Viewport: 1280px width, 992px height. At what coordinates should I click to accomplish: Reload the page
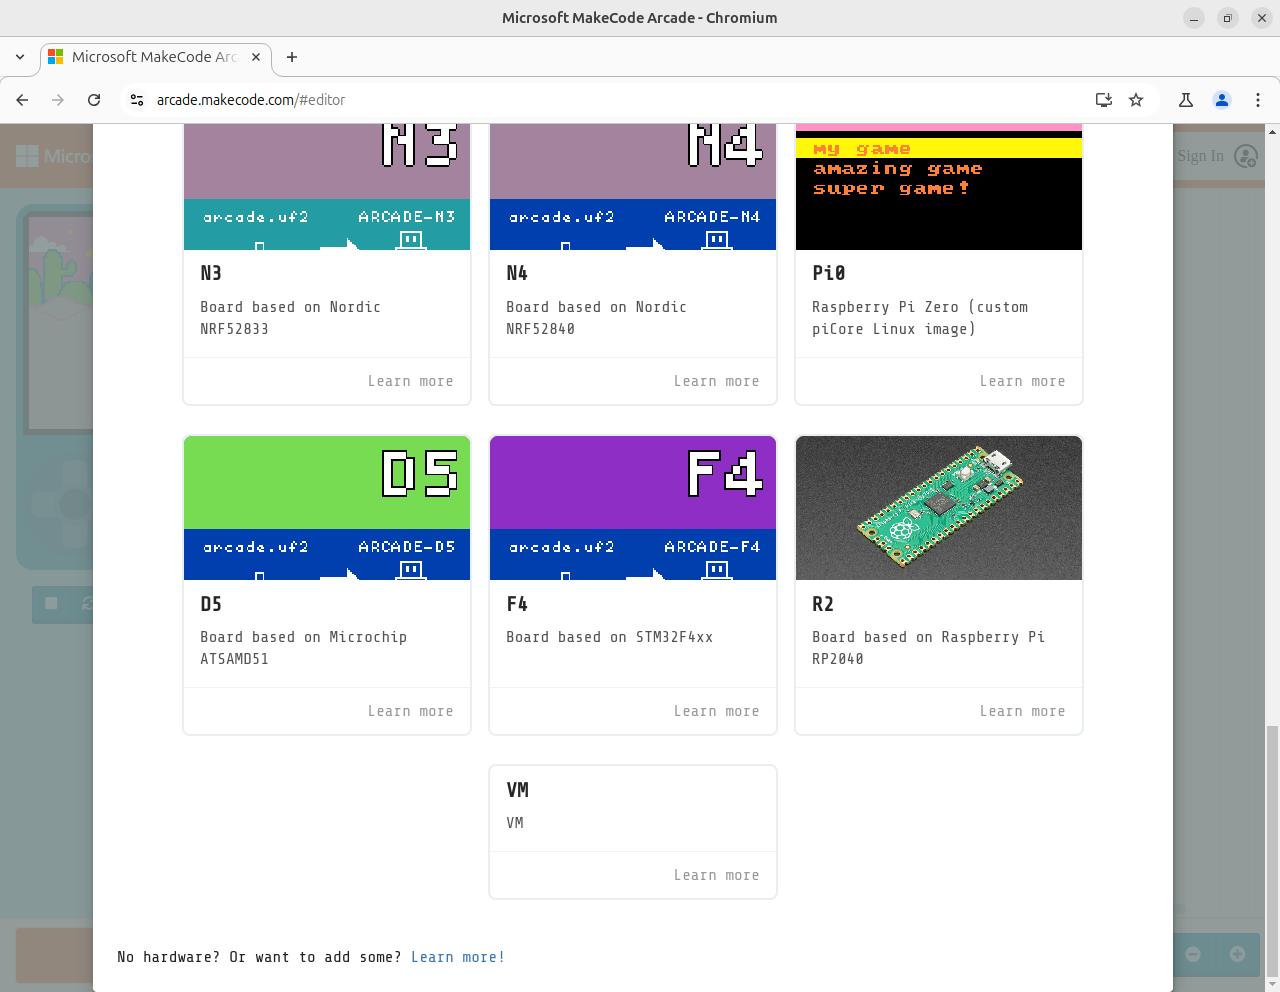point(94,100)
